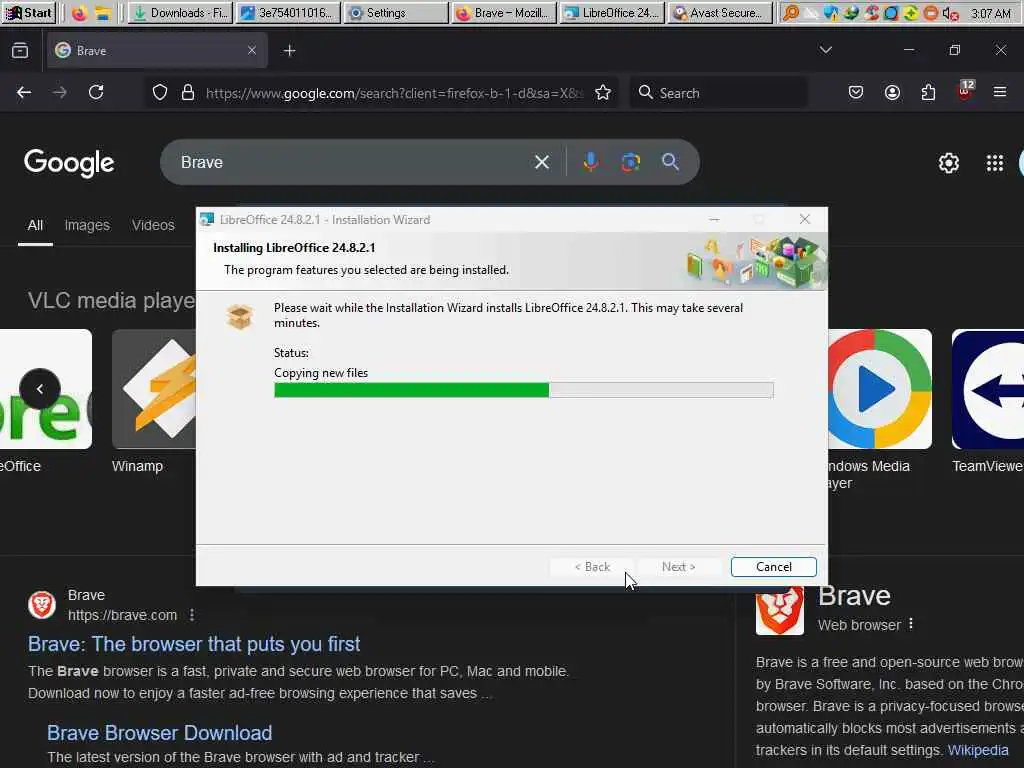Viewport: 1024px width, 768px height.
Task: Switch to the LibreOffice 24 taskbar item
Action: pos(612,12)
